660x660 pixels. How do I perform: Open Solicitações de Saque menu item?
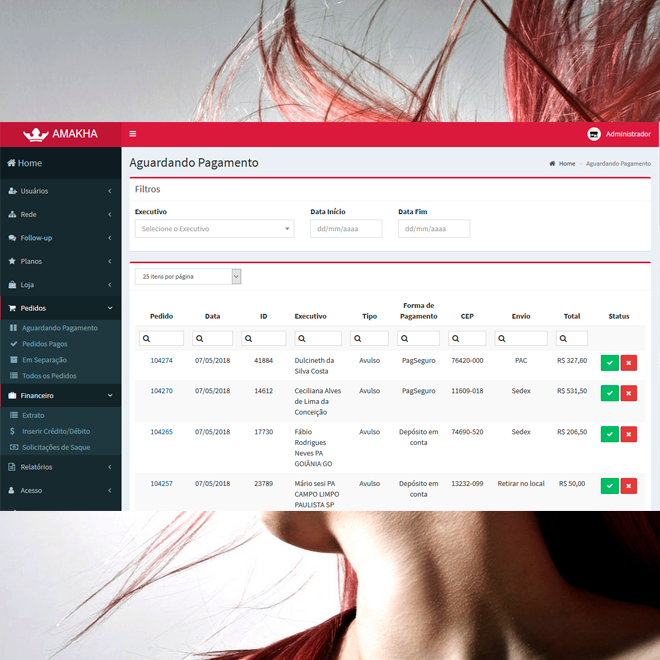point(56,447)
